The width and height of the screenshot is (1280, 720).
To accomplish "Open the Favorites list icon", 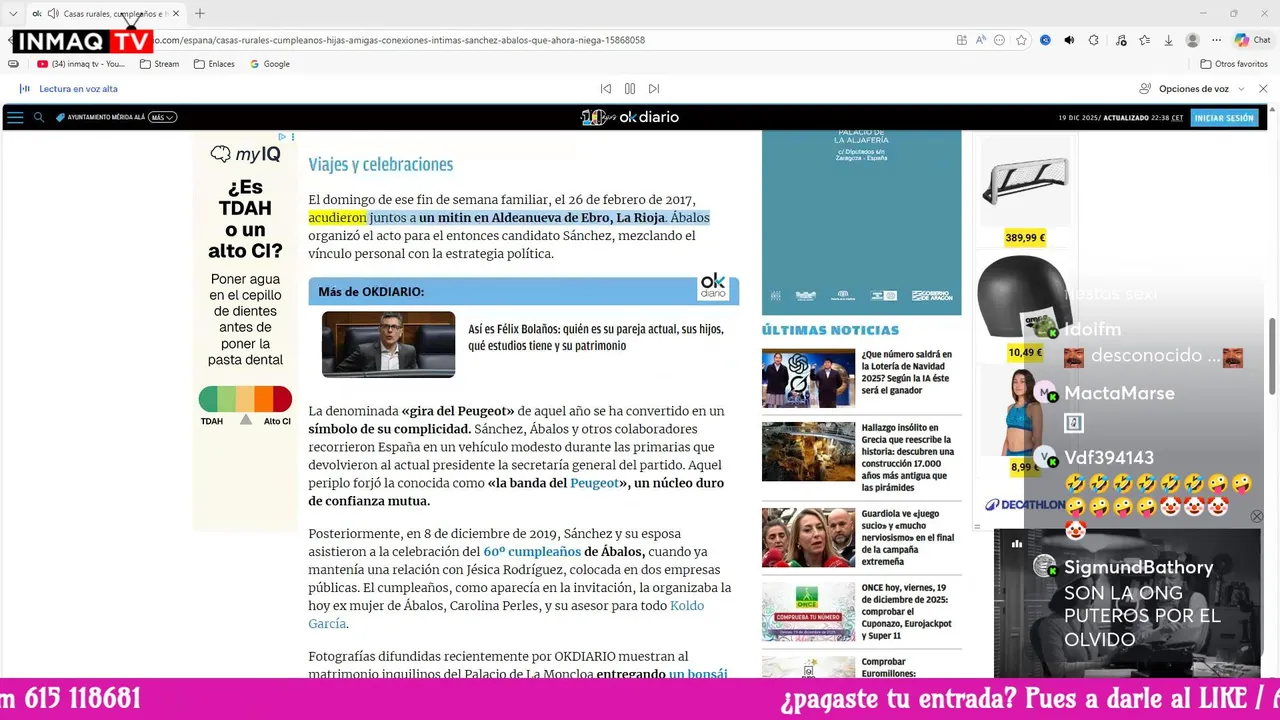I will coord(1144,40).
